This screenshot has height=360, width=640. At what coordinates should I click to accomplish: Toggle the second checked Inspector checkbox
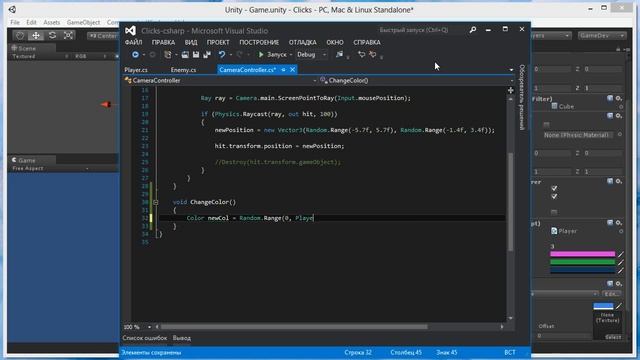(x=554, y=196)
